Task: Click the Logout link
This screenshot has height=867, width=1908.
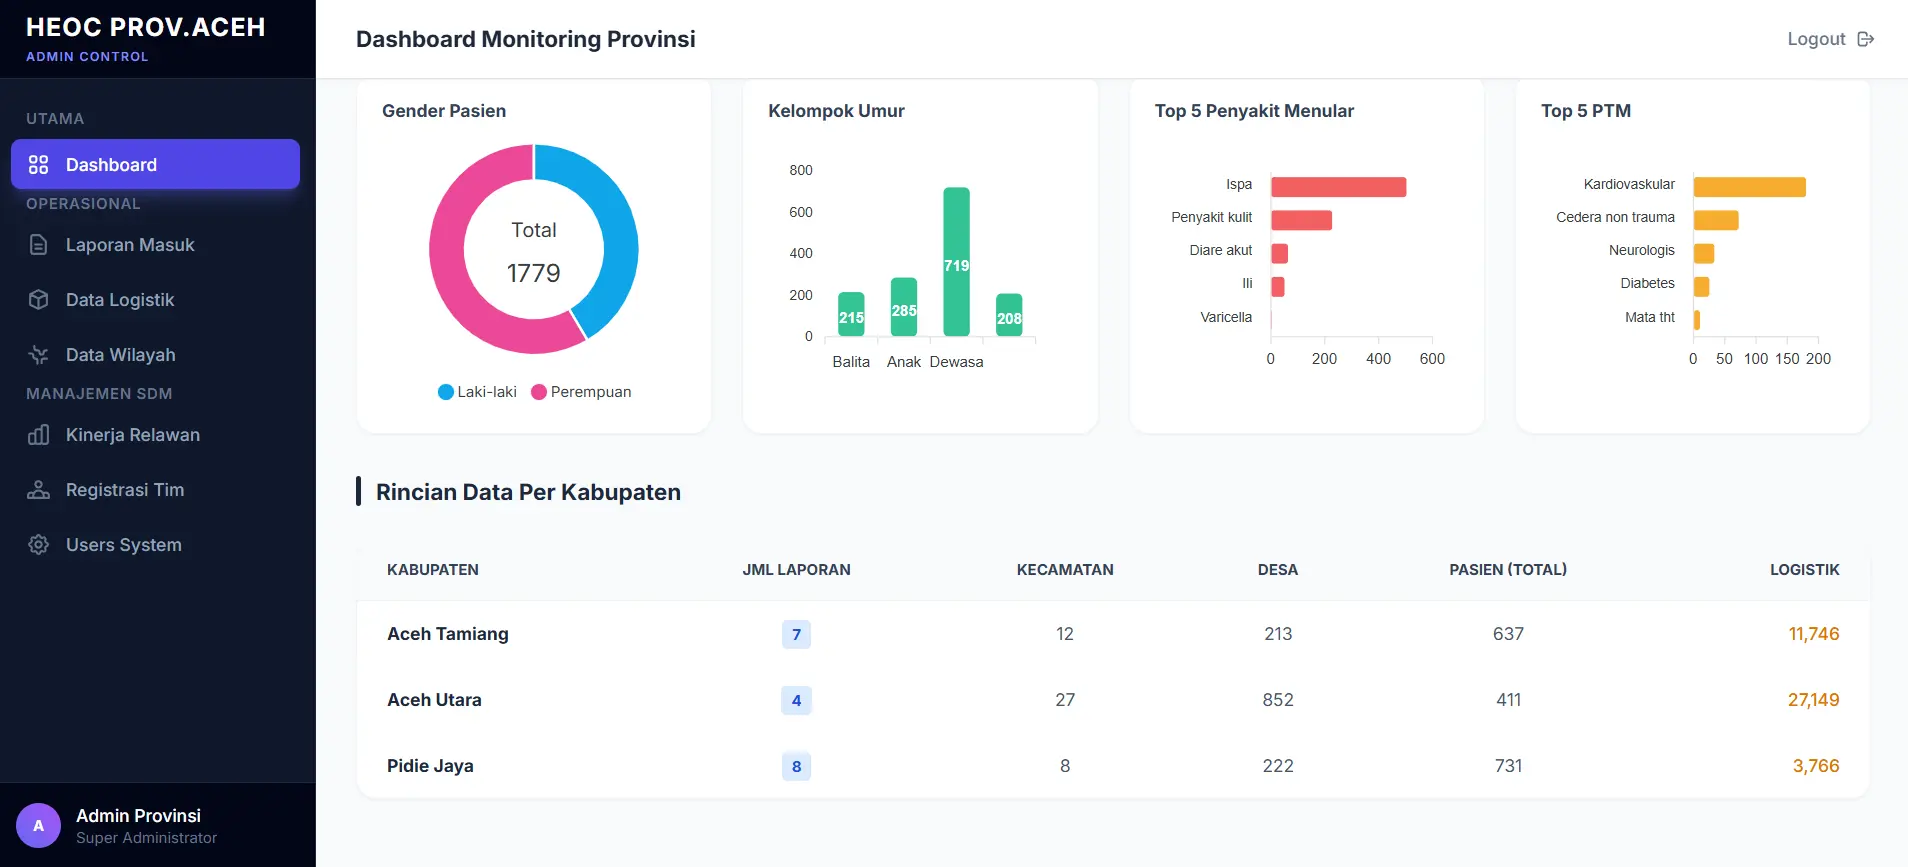Action: (x=1830, y=39)
